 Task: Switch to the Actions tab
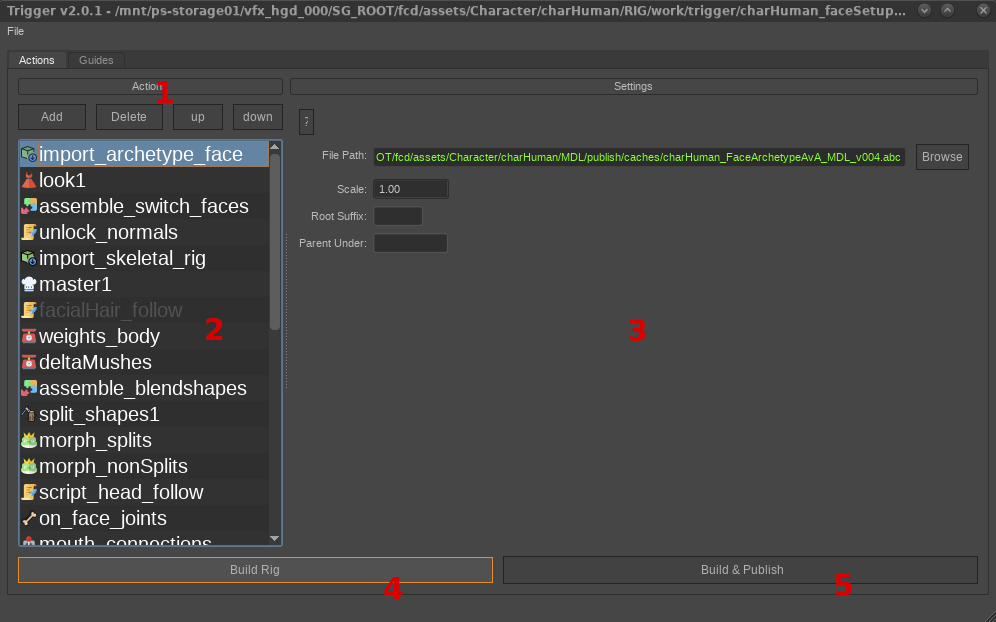pos(36,60)
